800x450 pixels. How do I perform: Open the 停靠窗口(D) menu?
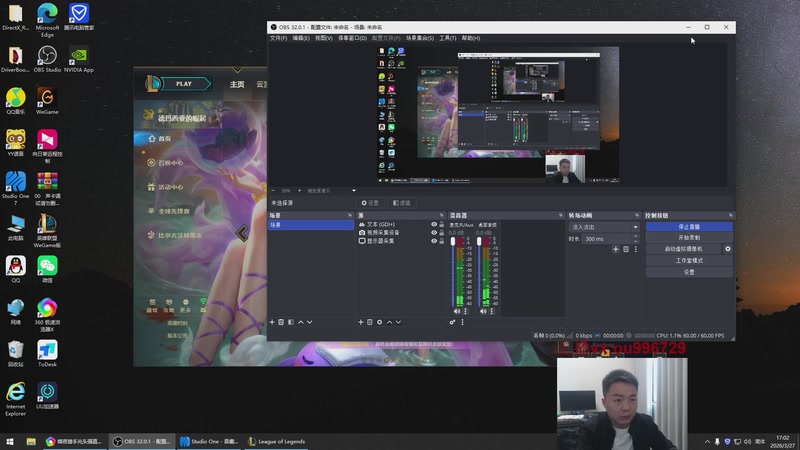(352, 38)
